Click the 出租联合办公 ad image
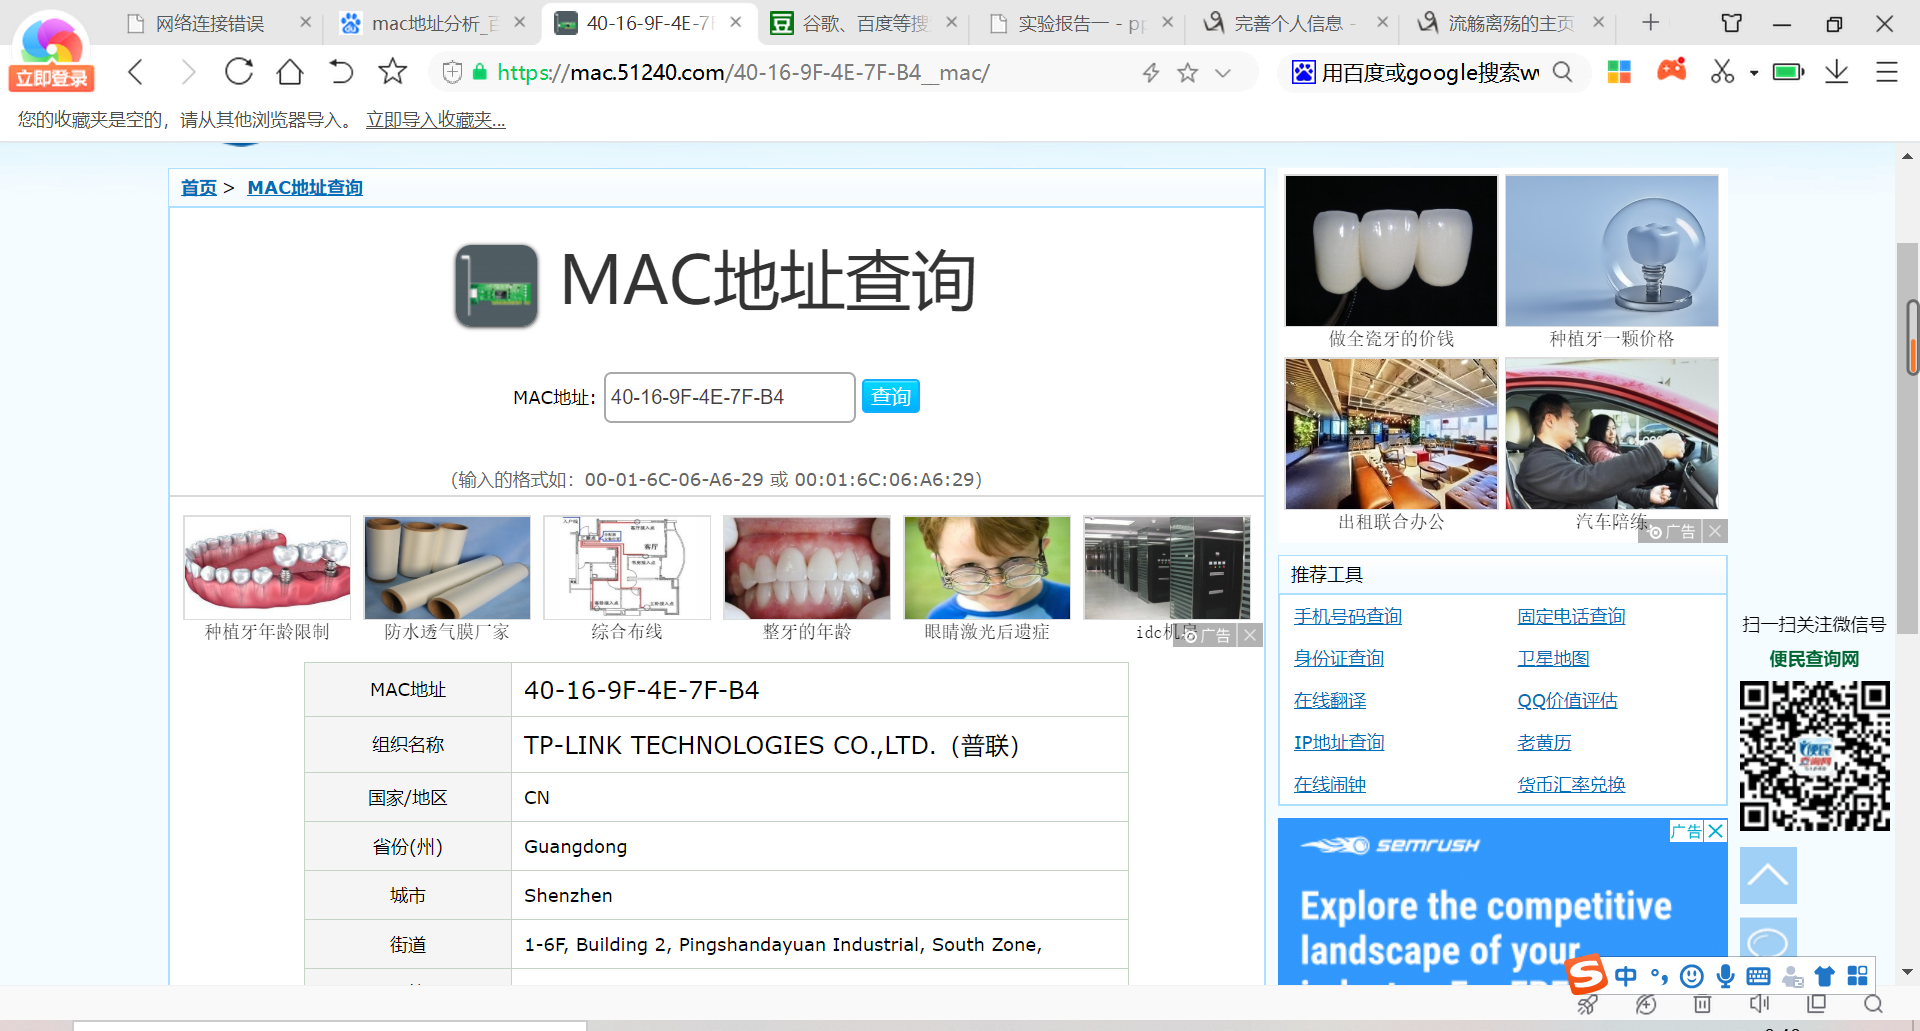The height and width of the screenshot is (1031, 1920). tap(1391, 434)
